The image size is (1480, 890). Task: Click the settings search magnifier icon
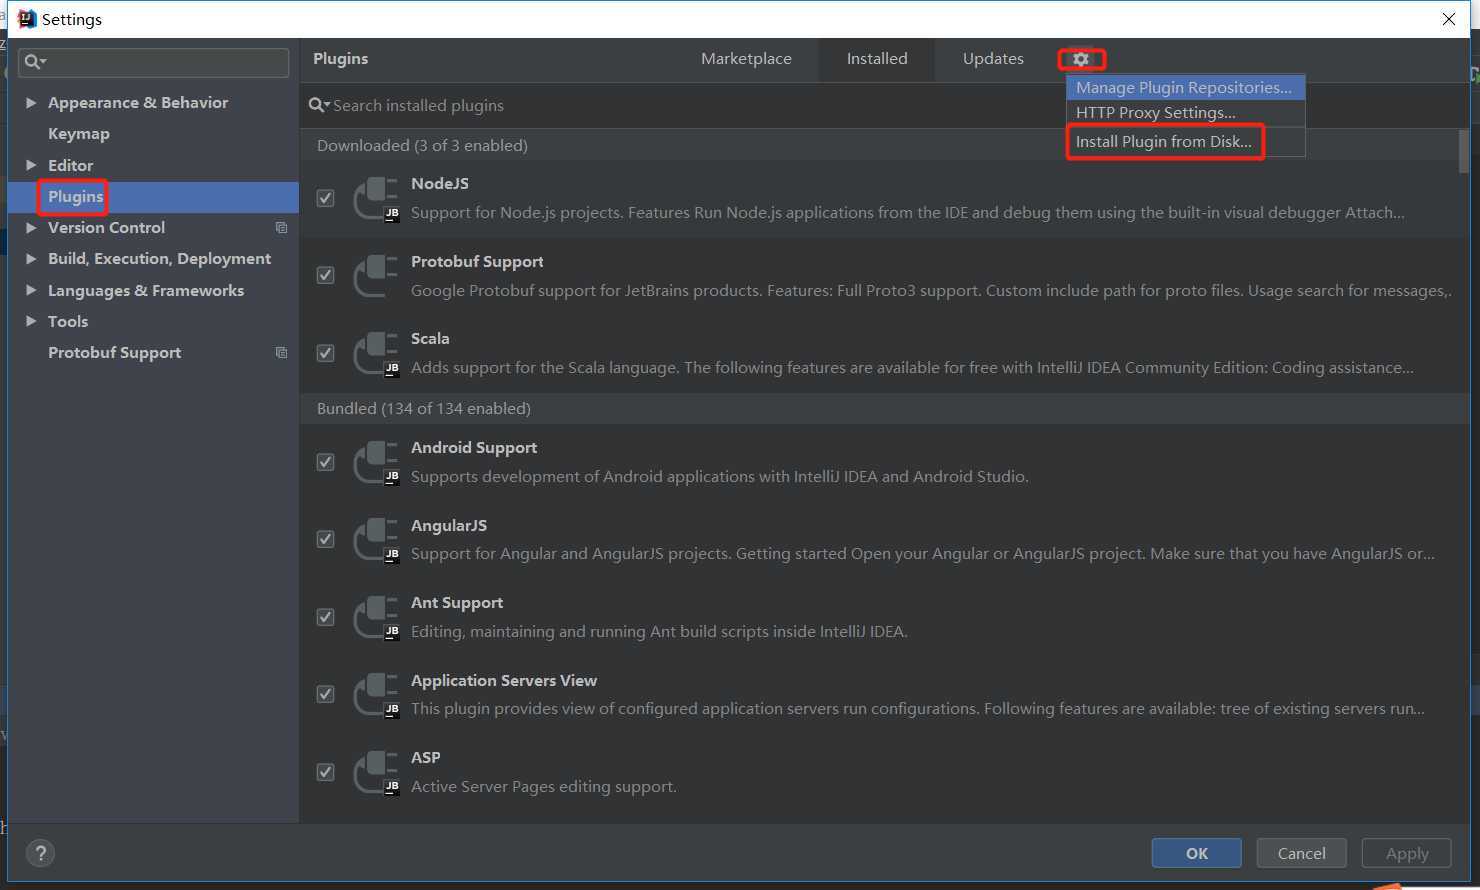(x=34, y=62)
